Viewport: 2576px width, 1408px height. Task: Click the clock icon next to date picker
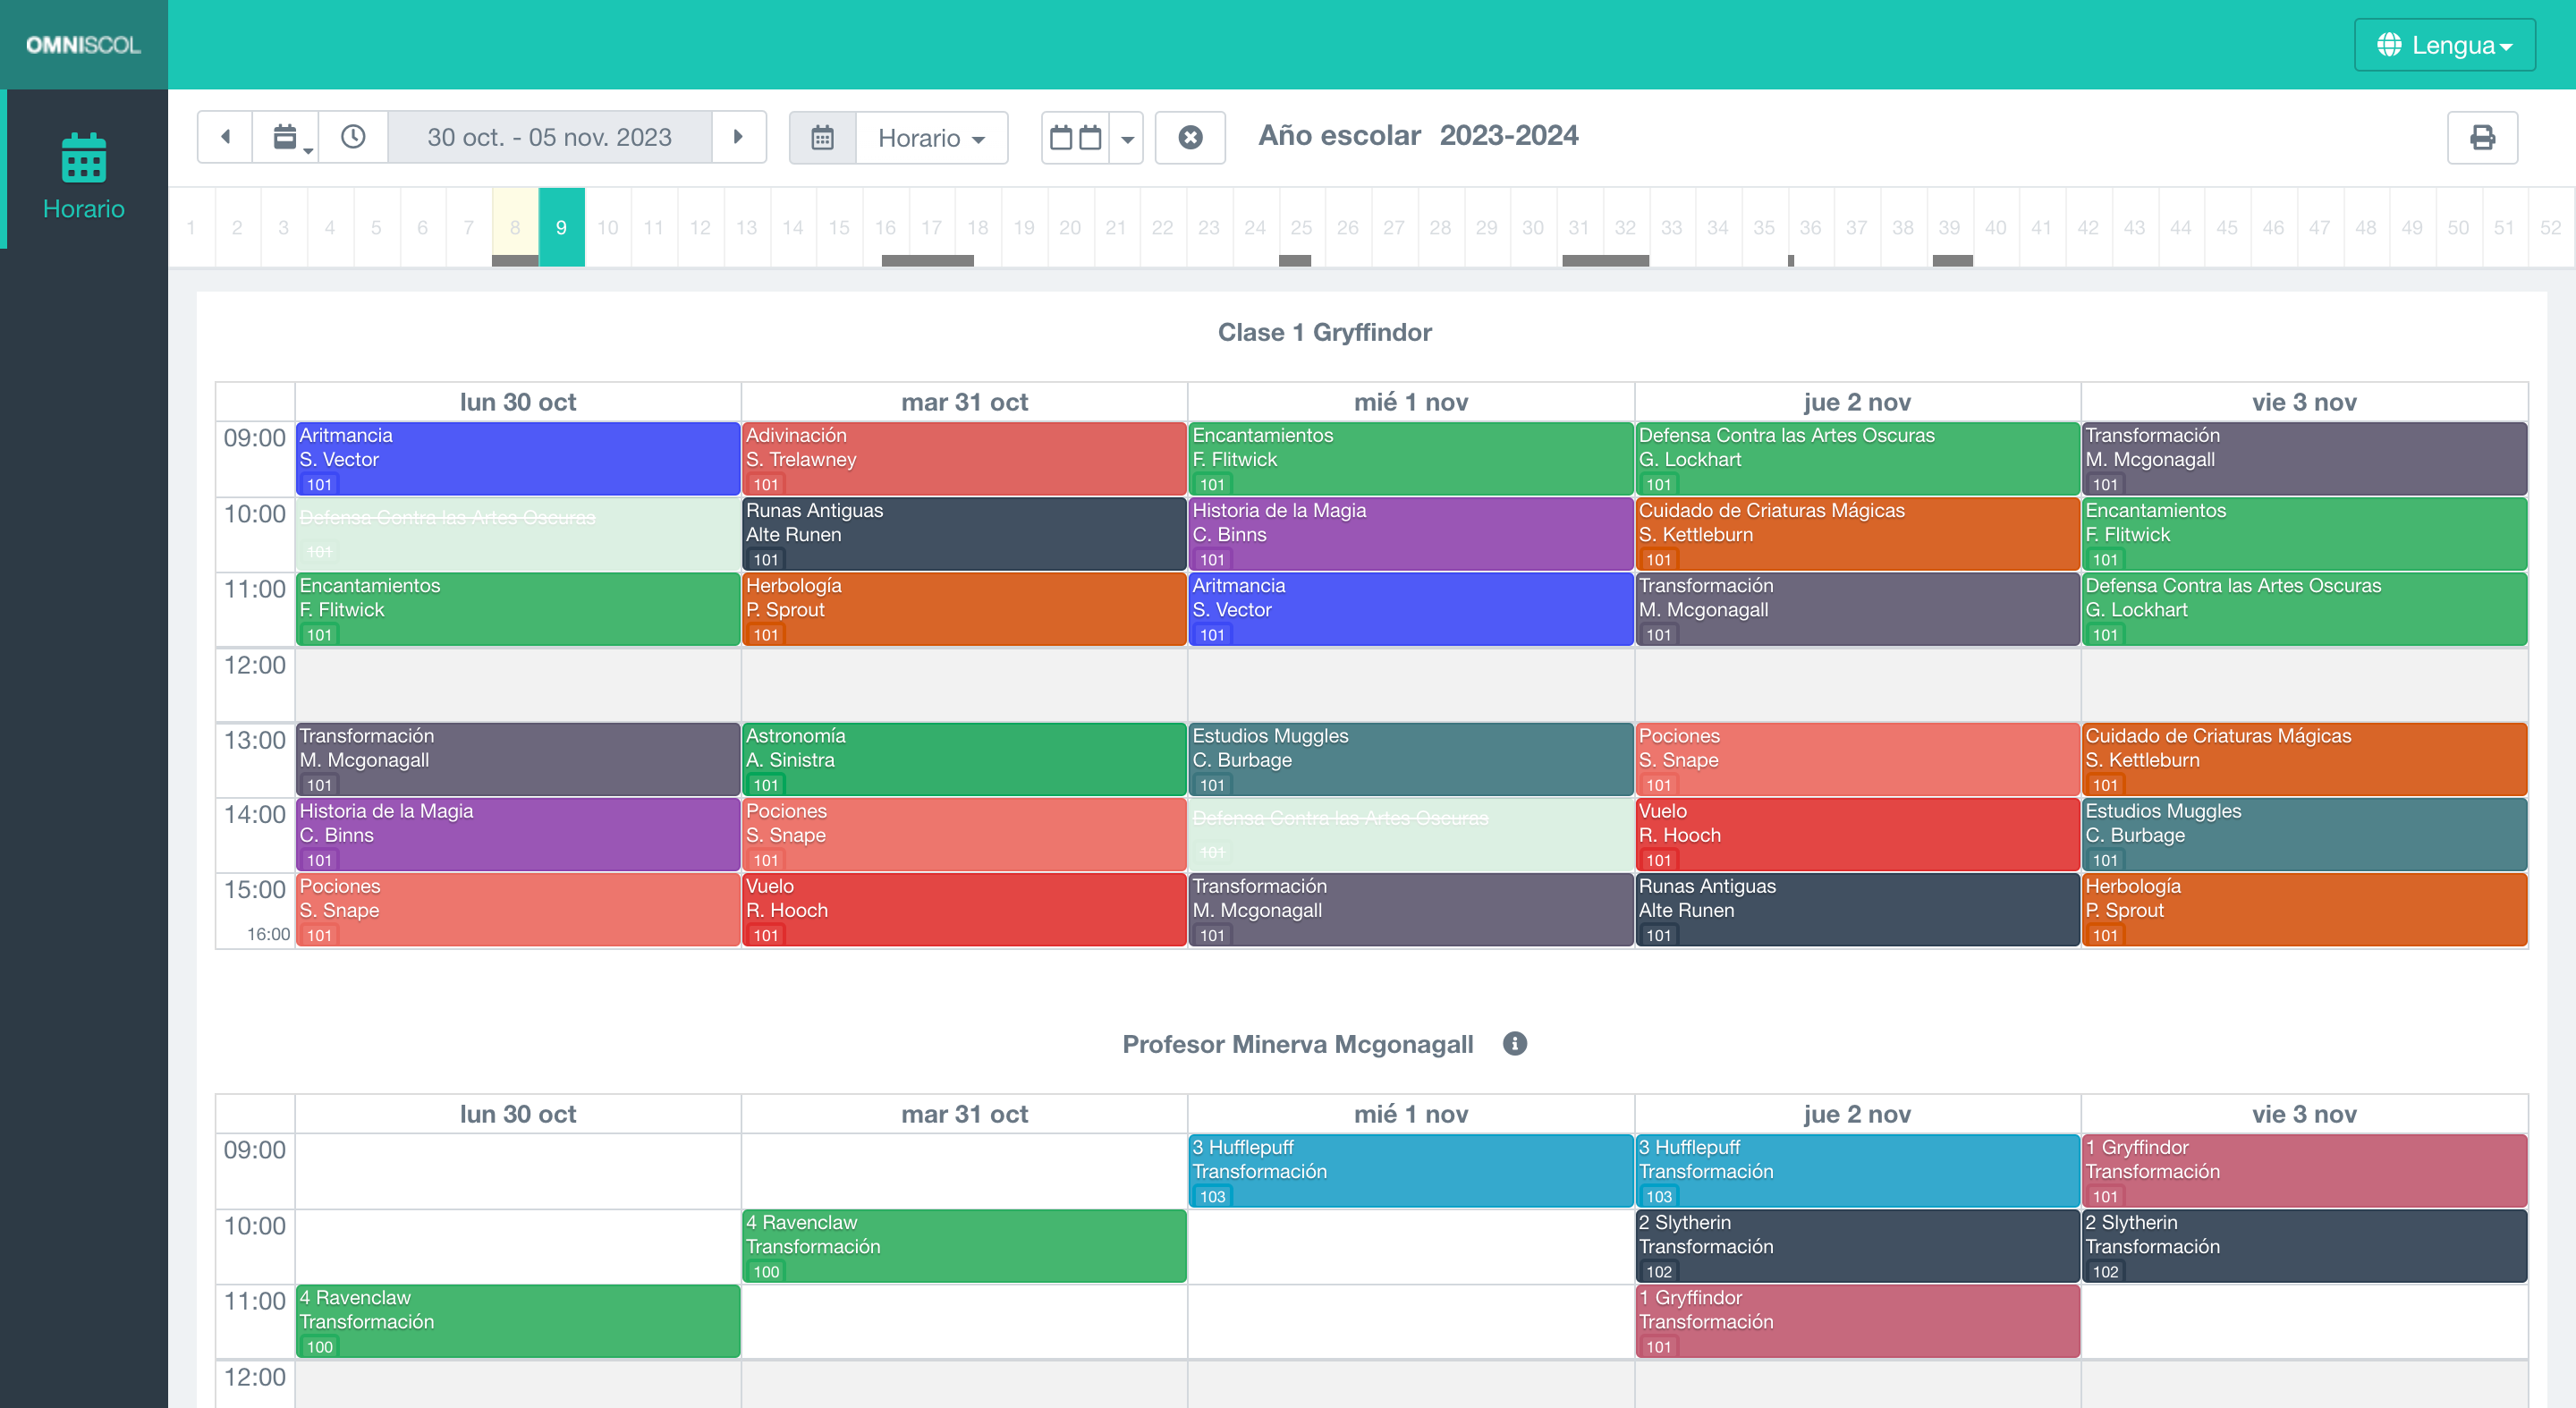352,137
